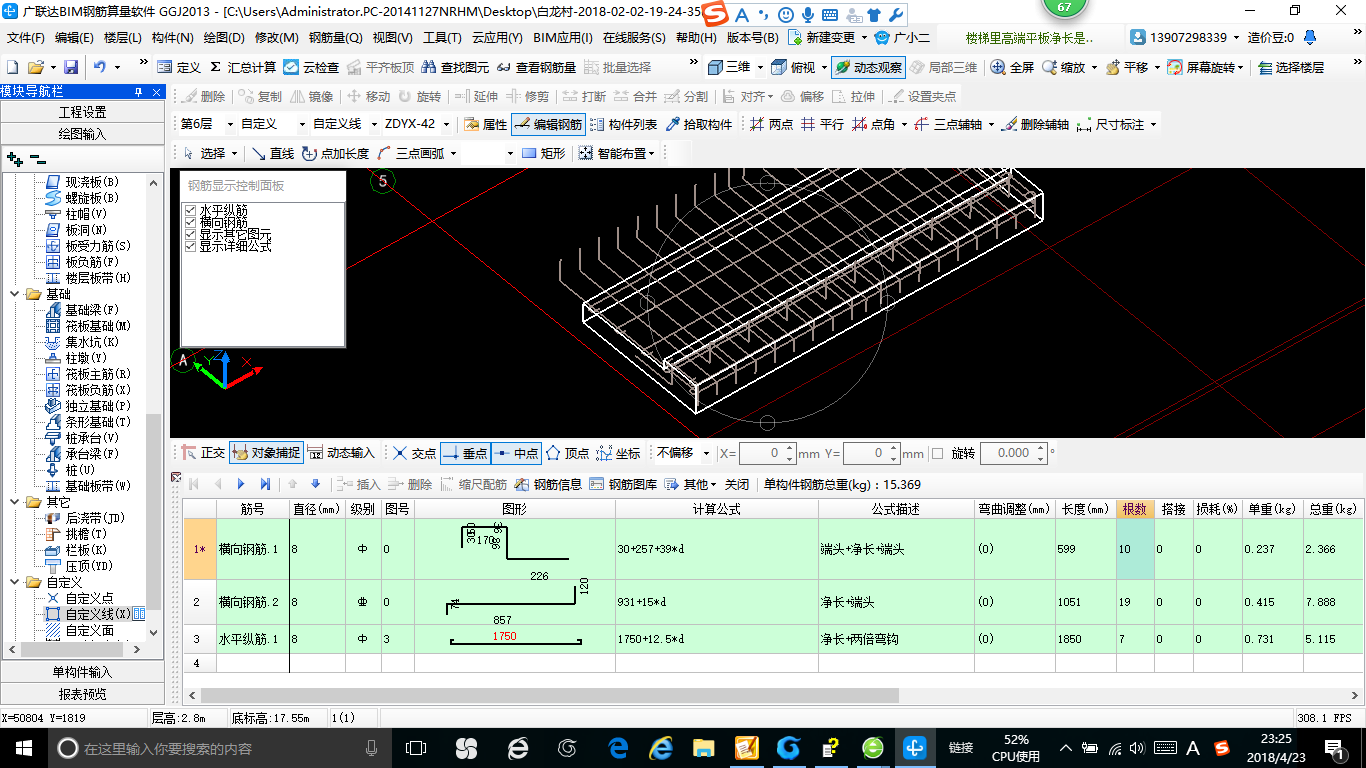The image size is (1366, 768).
Task: Click 查找图元 find element tool
Action: 455,67
